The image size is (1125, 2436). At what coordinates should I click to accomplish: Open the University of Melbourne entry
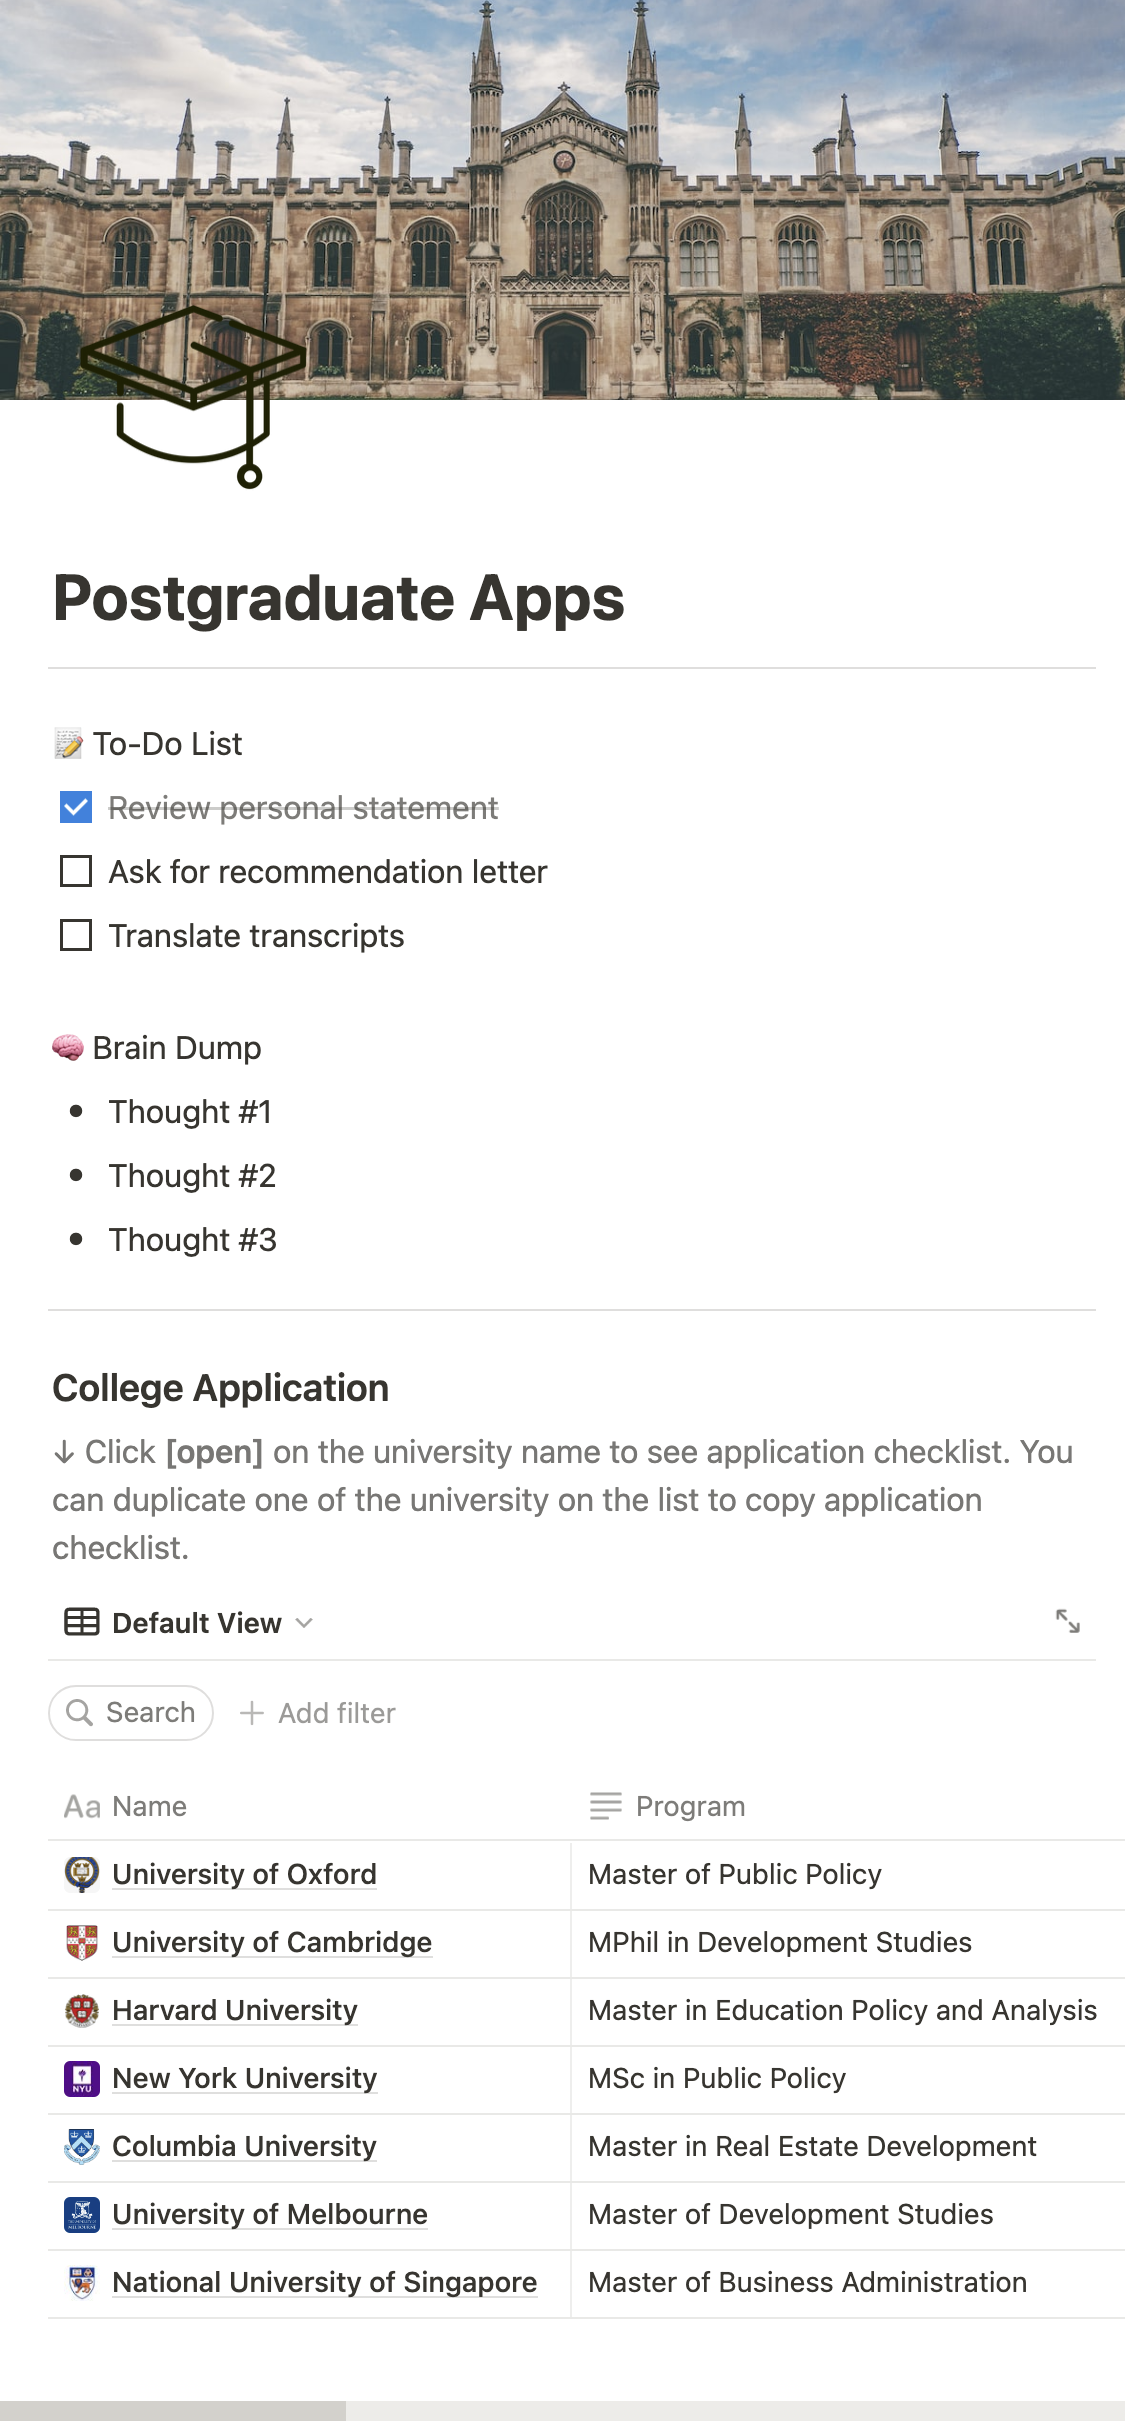(x=270, y=2214)
